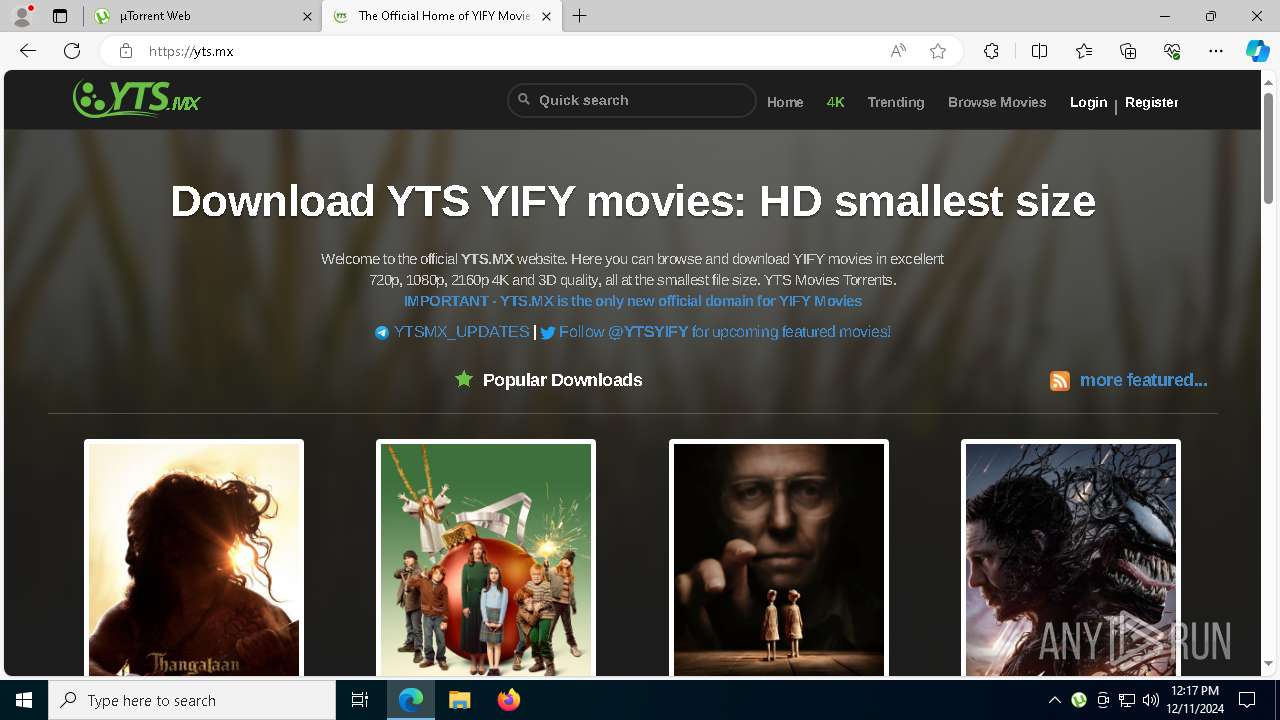Click the address bar URL
This screenshot has width=1280, height=720.
191,51
